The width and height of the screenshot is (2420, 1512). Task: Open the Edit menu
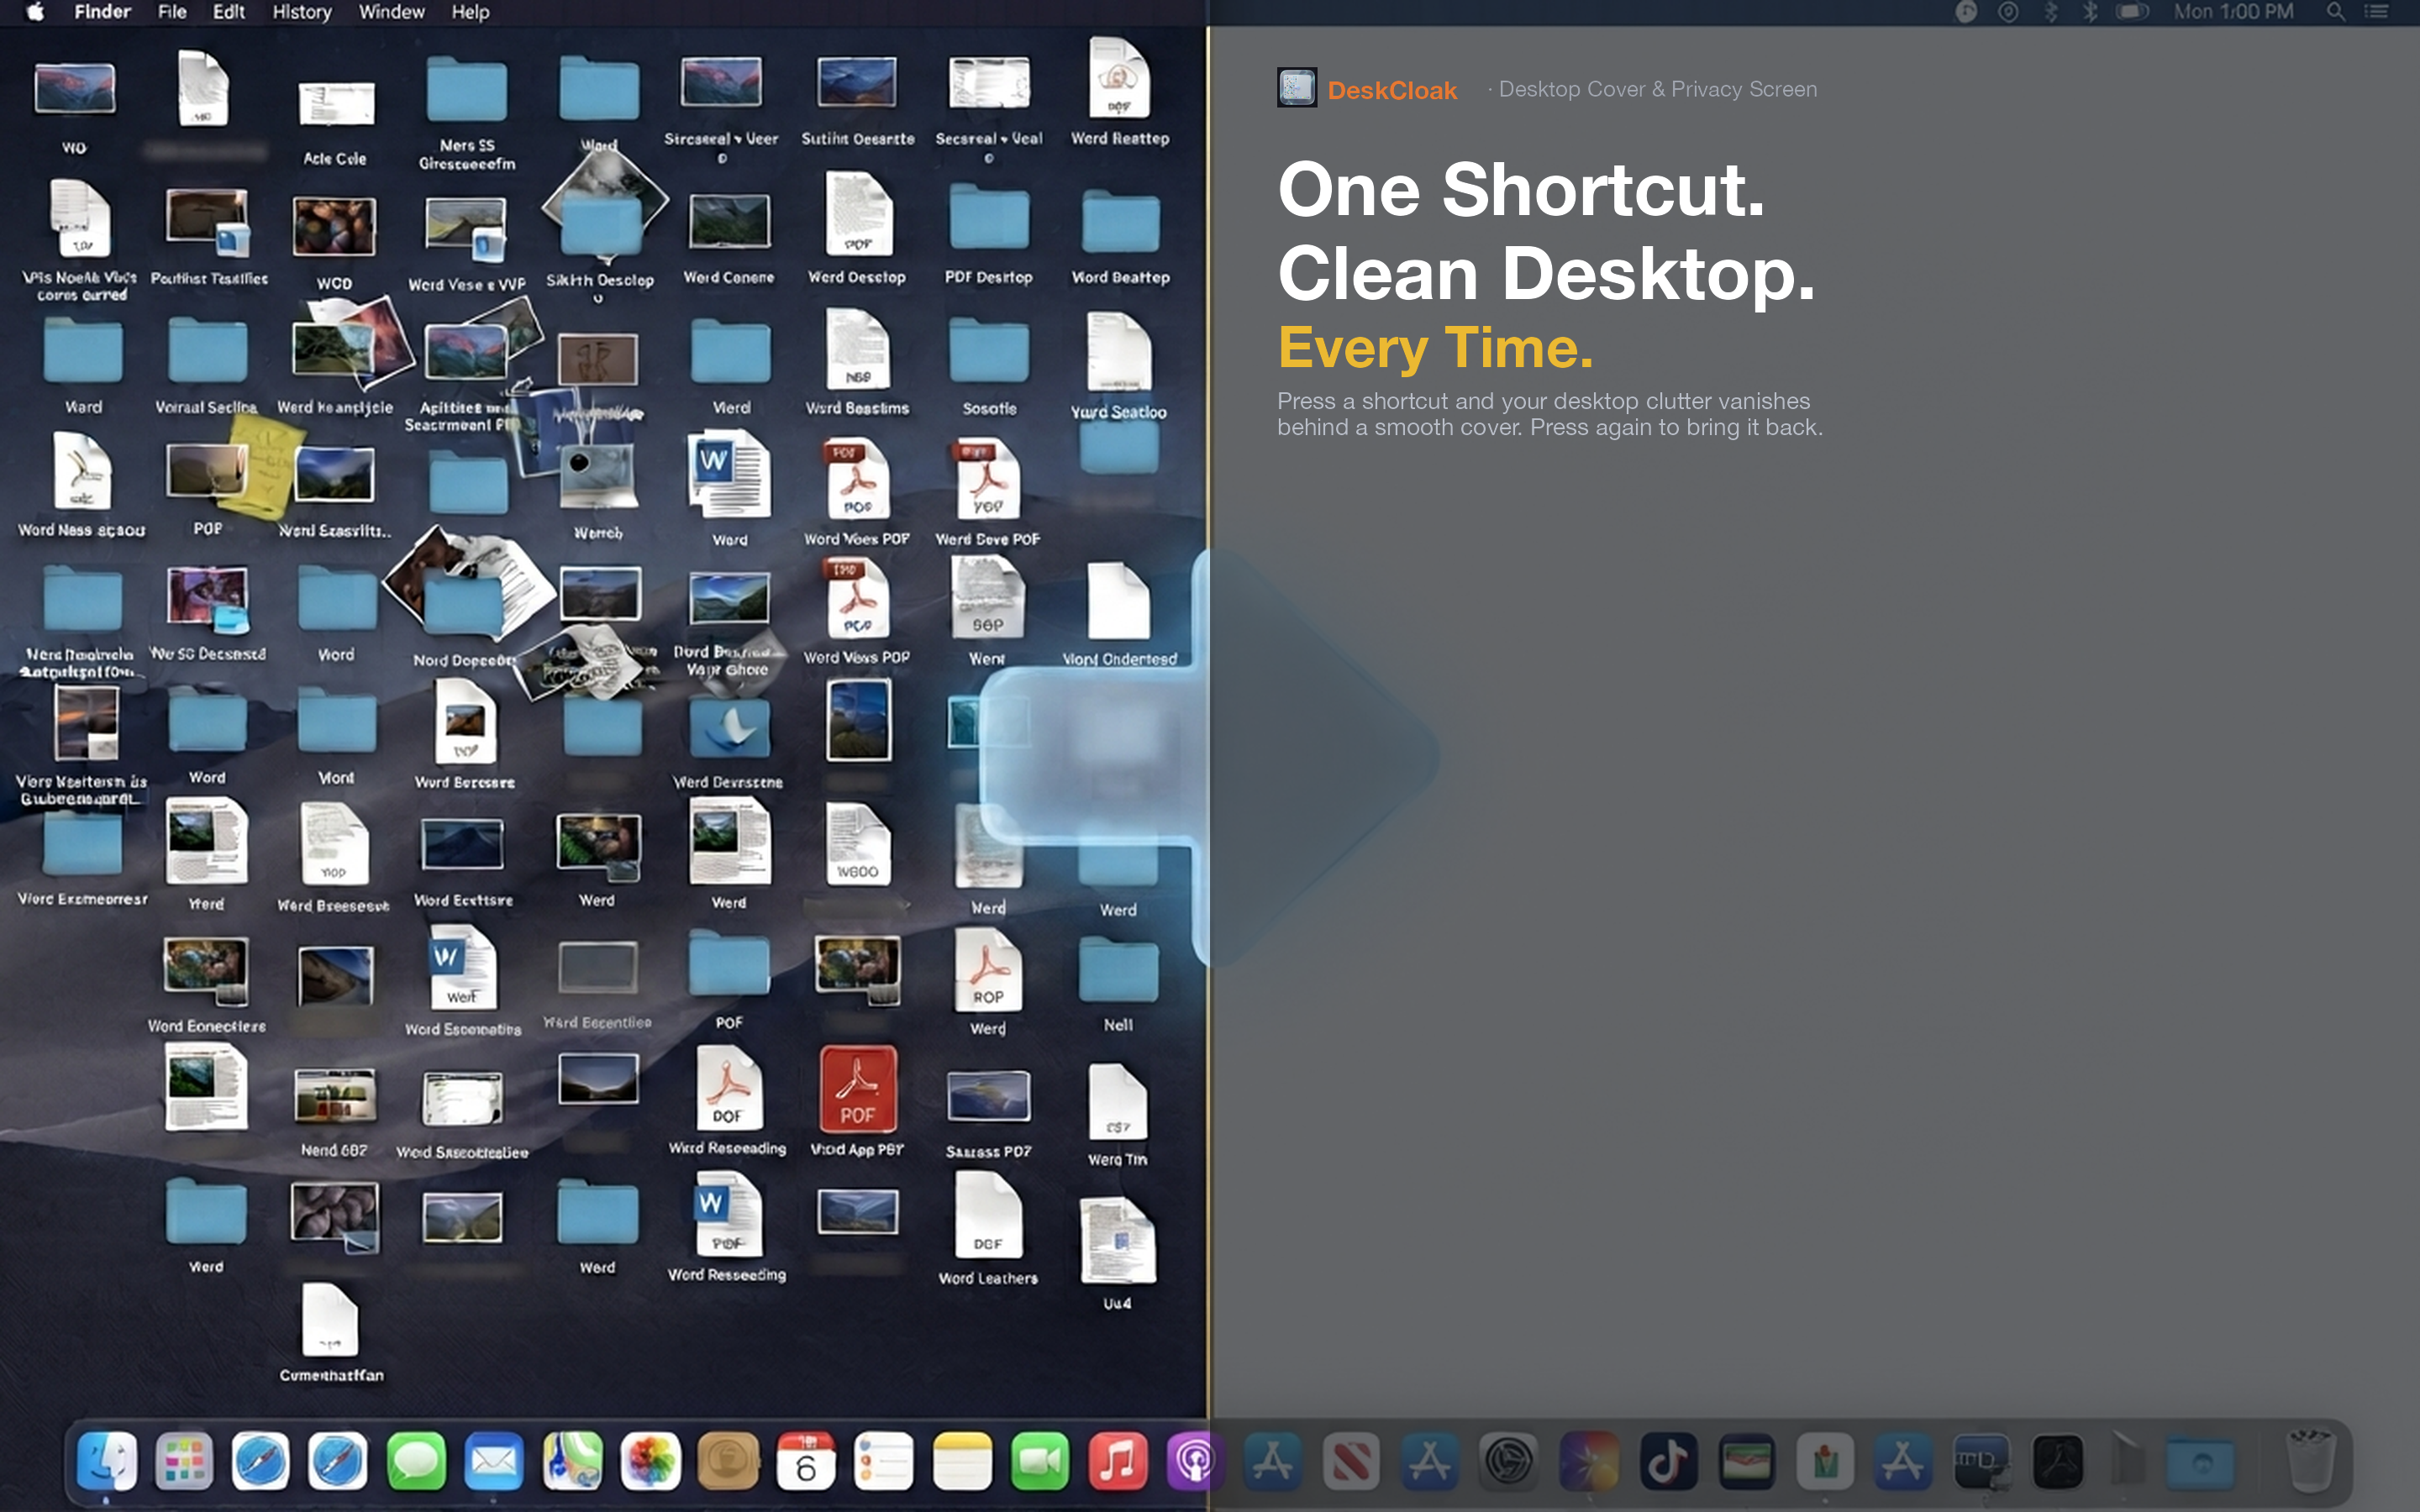click(x=229, y=12)
